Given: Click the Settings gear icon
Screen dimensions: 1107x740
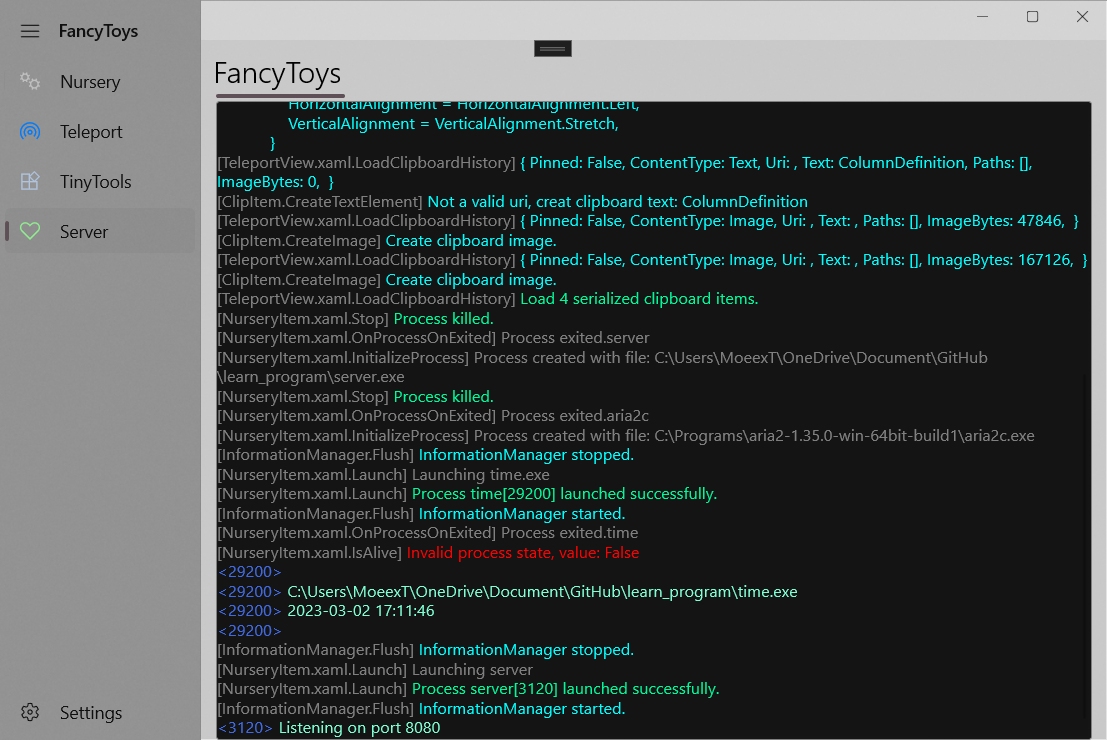Looking at the screenshot, I should coord(30,713).
